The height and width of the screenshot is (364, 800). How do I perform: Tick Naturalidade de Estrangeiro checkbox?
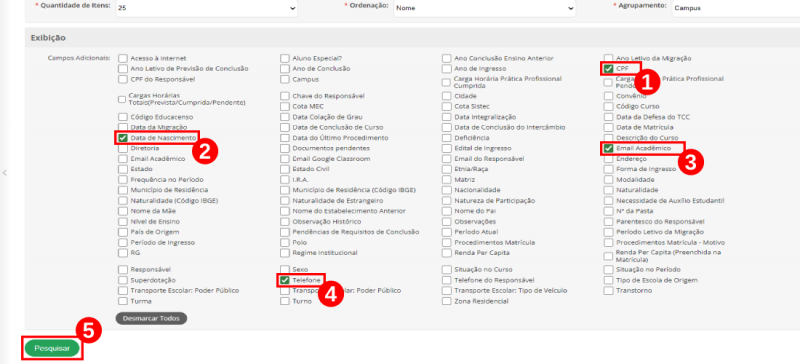coord(285,201)
